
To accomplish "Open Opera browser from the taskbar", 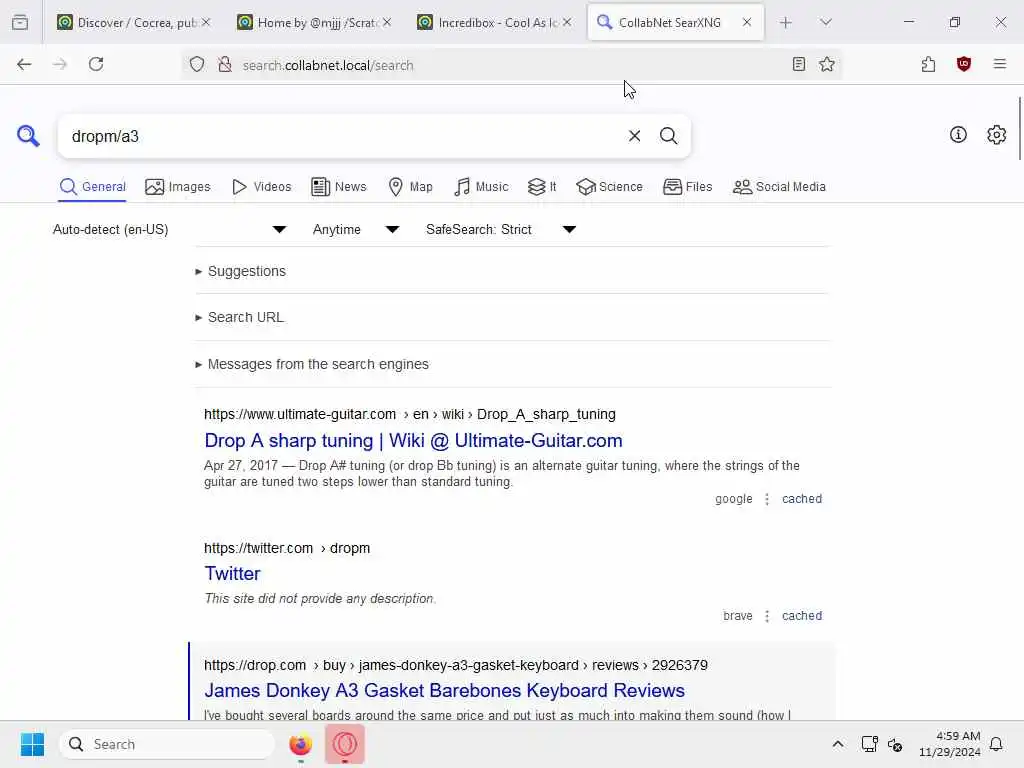I will pyautogui.click(x=344, y=744).
